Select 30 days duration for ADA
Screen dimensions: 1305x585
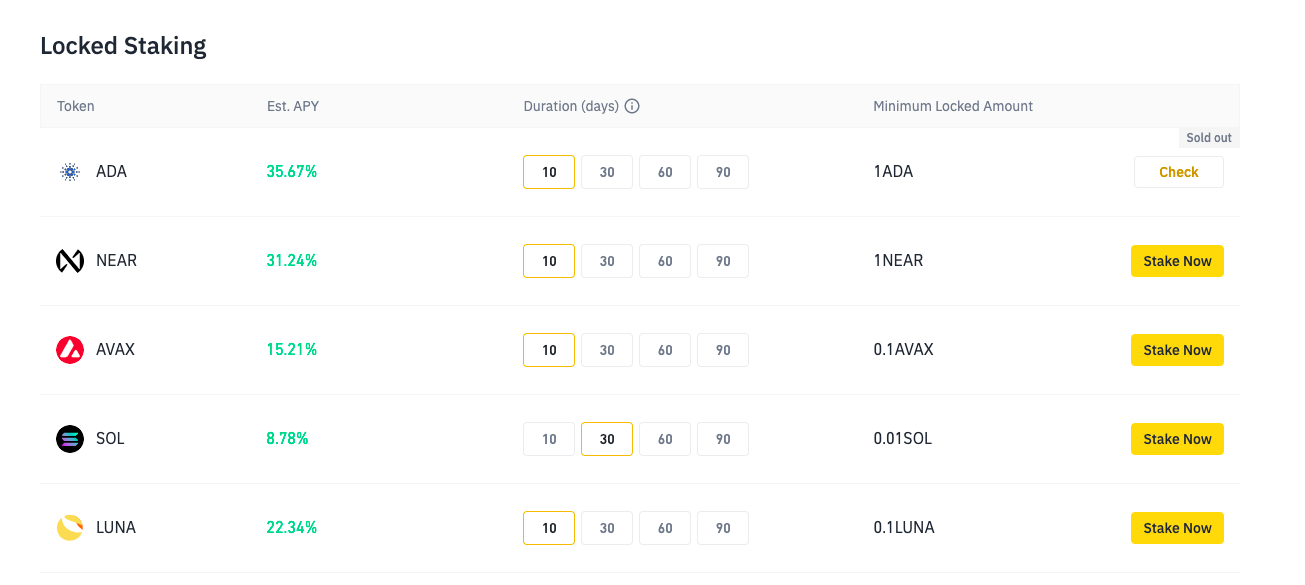(607, 172)
